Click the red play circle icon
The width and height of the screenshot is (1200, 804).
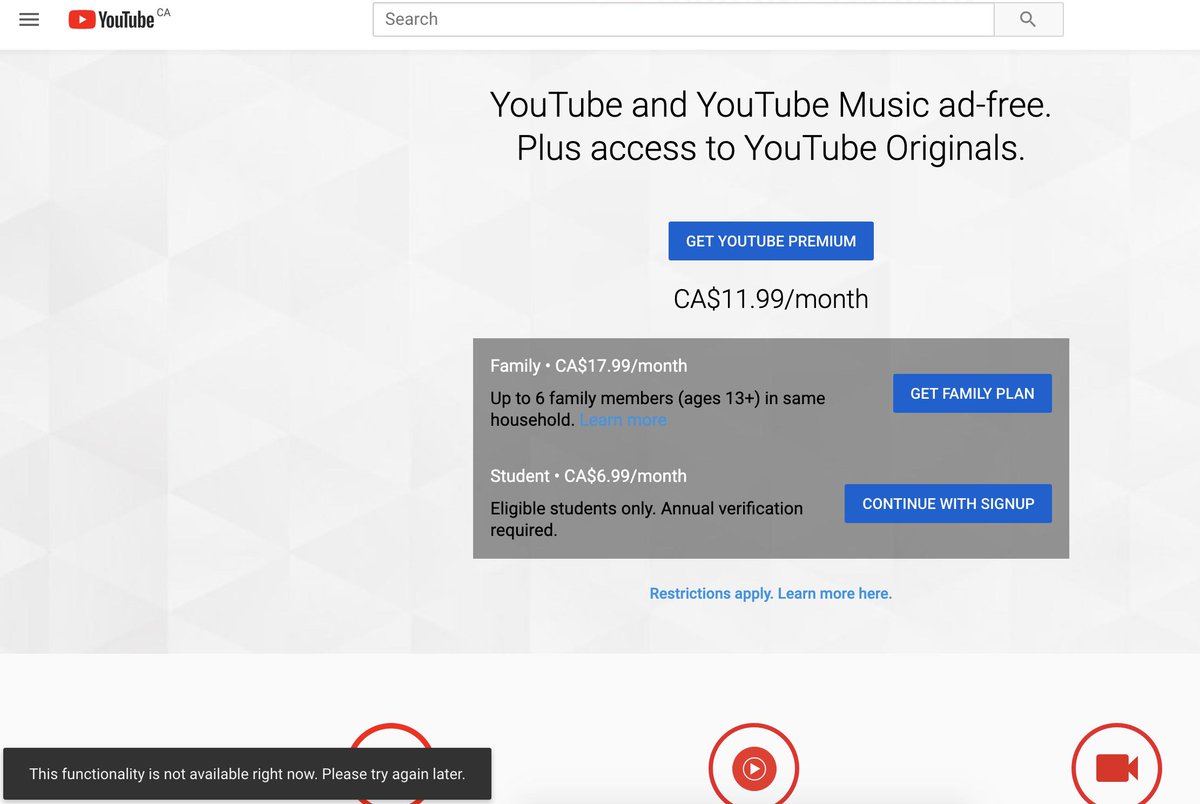coord(754,768)
